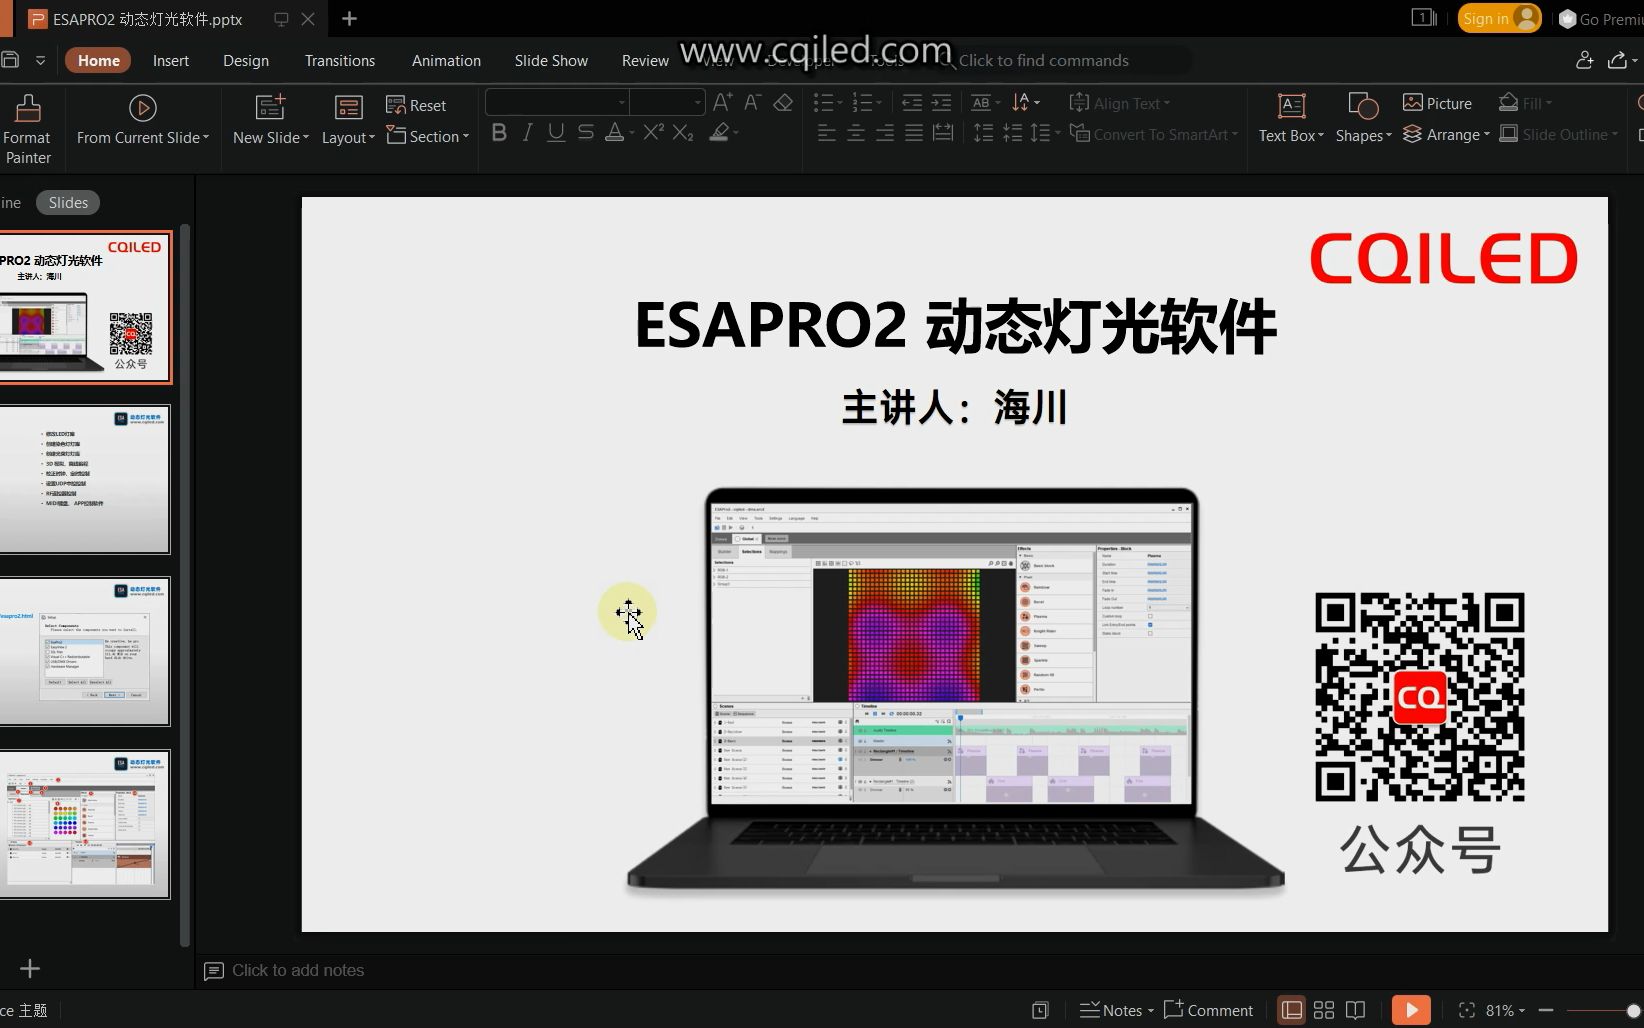Increase font size
The height and width of the screenshot is (1028, 1644).
click(x=723, y=102)
